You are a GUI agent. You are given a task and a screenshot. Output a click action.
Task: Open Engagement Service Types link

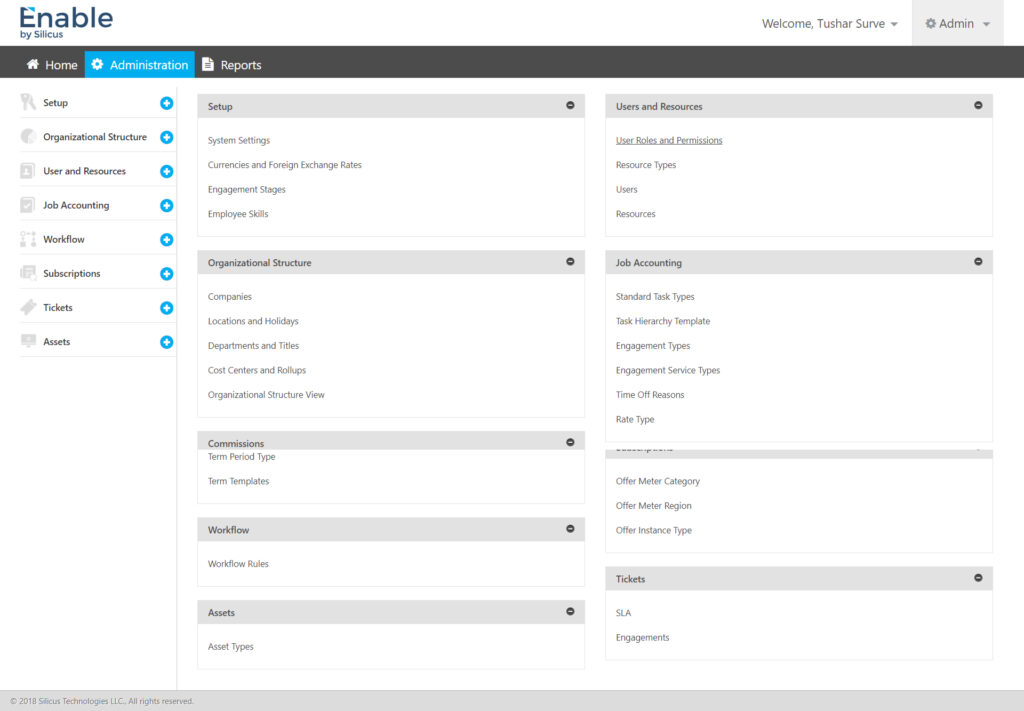click(667, 370)
